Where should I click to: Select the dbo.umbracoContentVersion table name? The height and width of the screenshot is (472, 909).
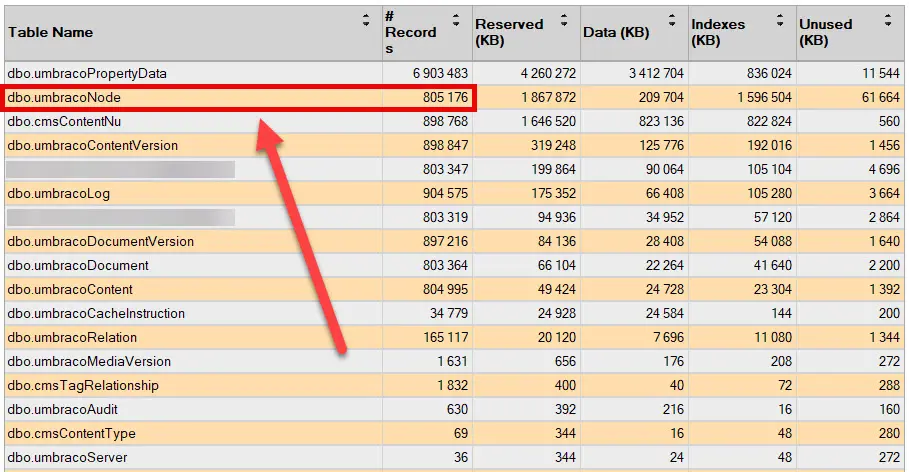[x=93, y=146]
